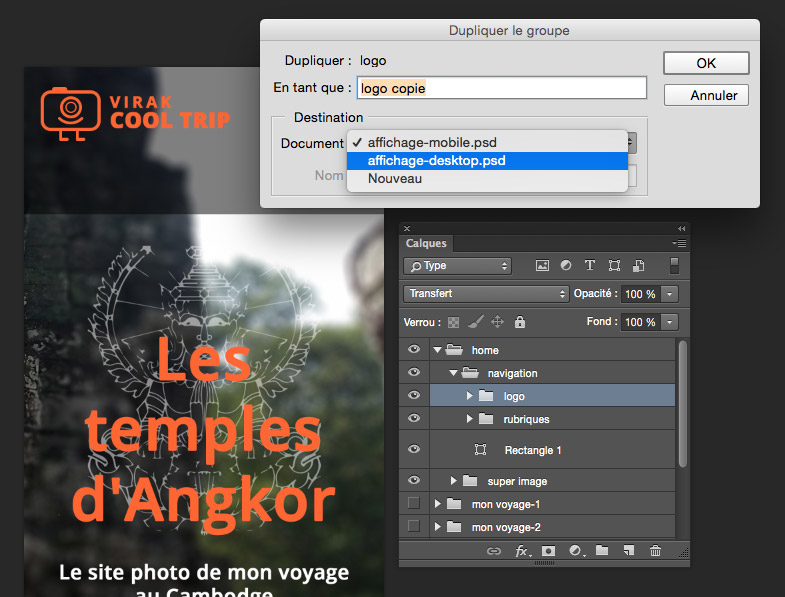Click the Fond value field
The width and height of the screenshot is (785, 597).
coord(640,322)
